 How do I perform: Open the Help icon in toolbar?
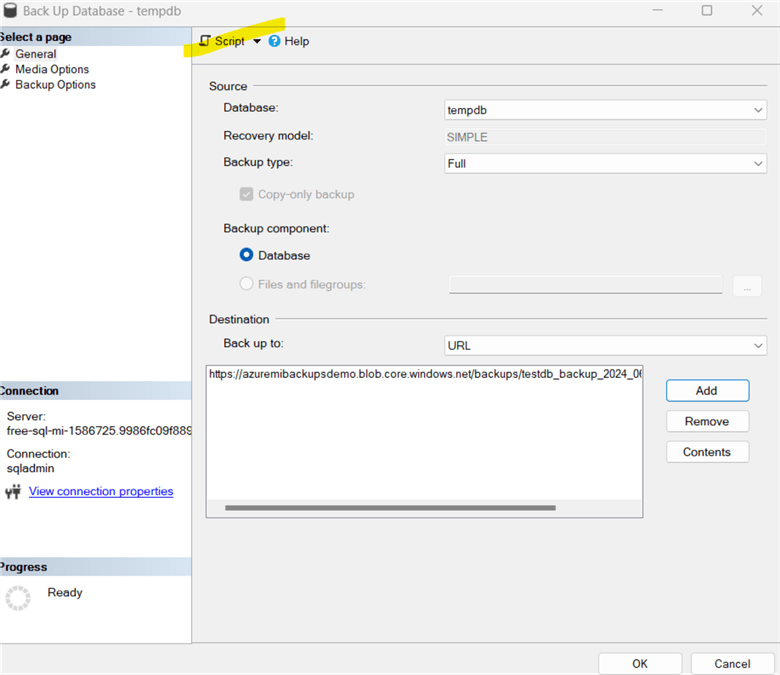275,41
